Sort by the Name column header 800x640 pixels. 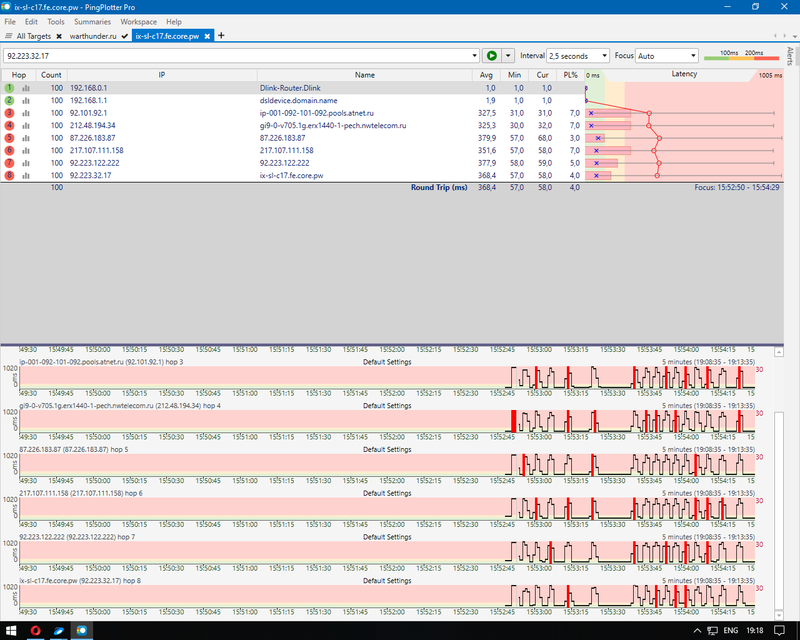click(x=365, y=75)
